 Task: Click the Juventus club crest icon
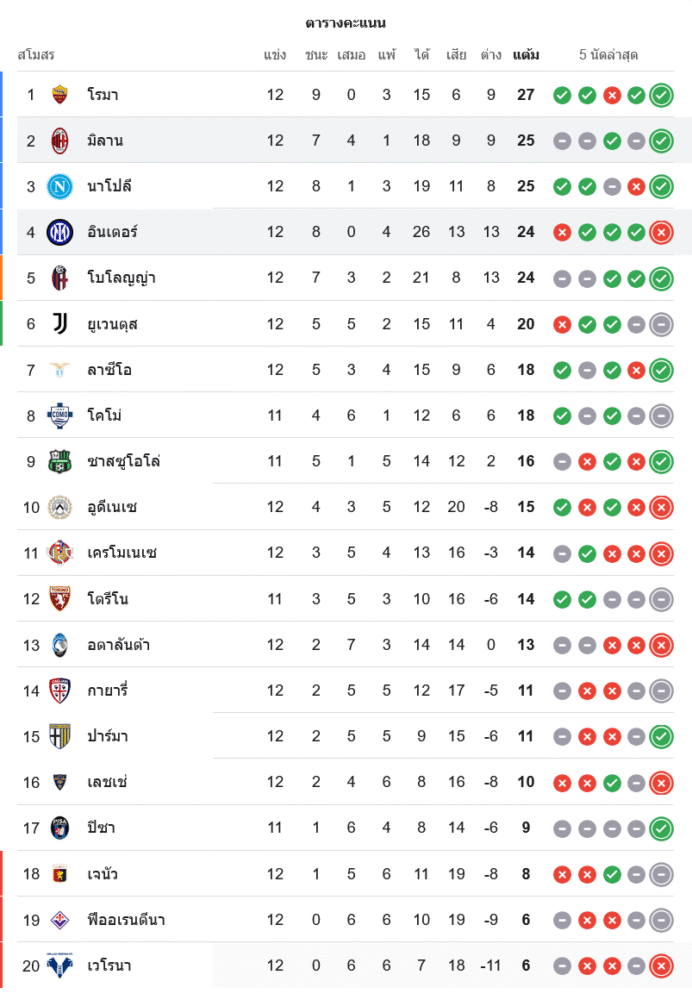coord(60,324)
